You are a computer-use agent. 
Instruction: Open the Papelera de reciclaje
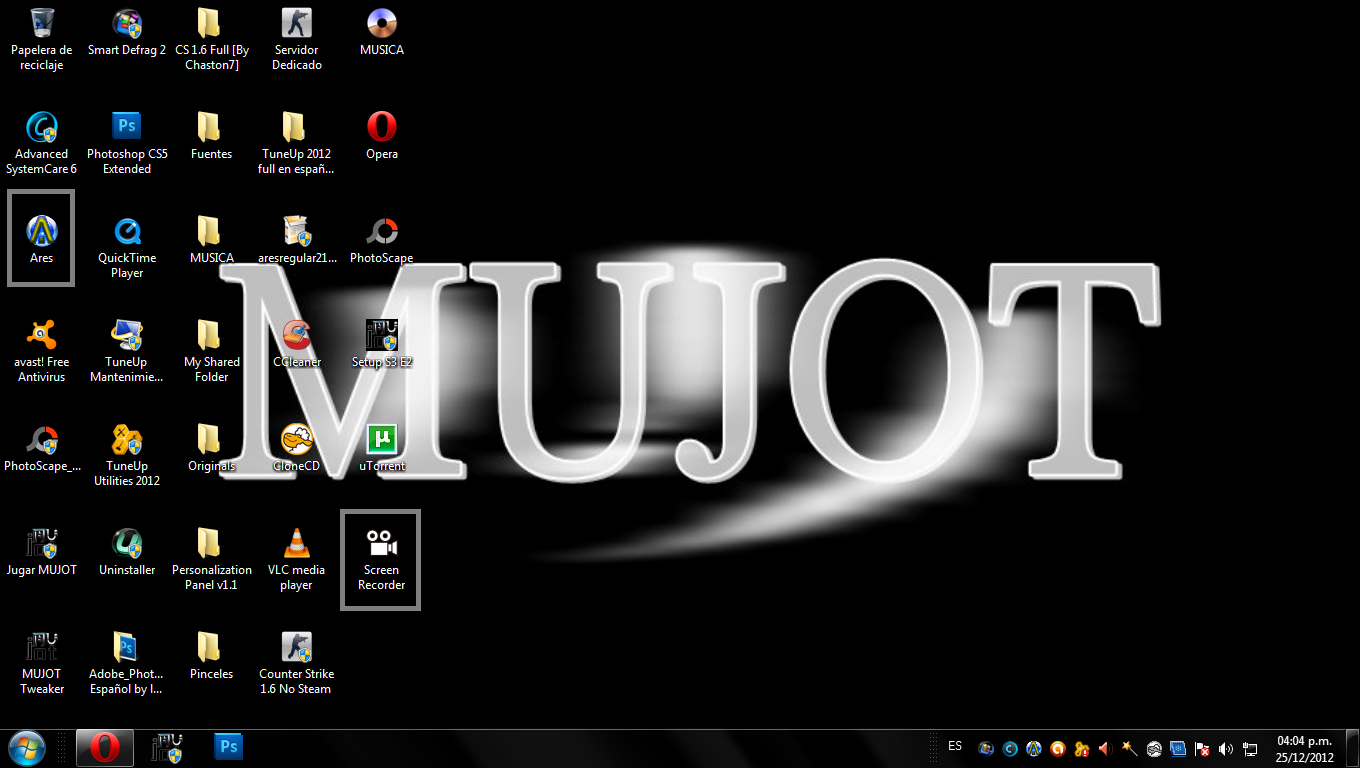point(41,24)
